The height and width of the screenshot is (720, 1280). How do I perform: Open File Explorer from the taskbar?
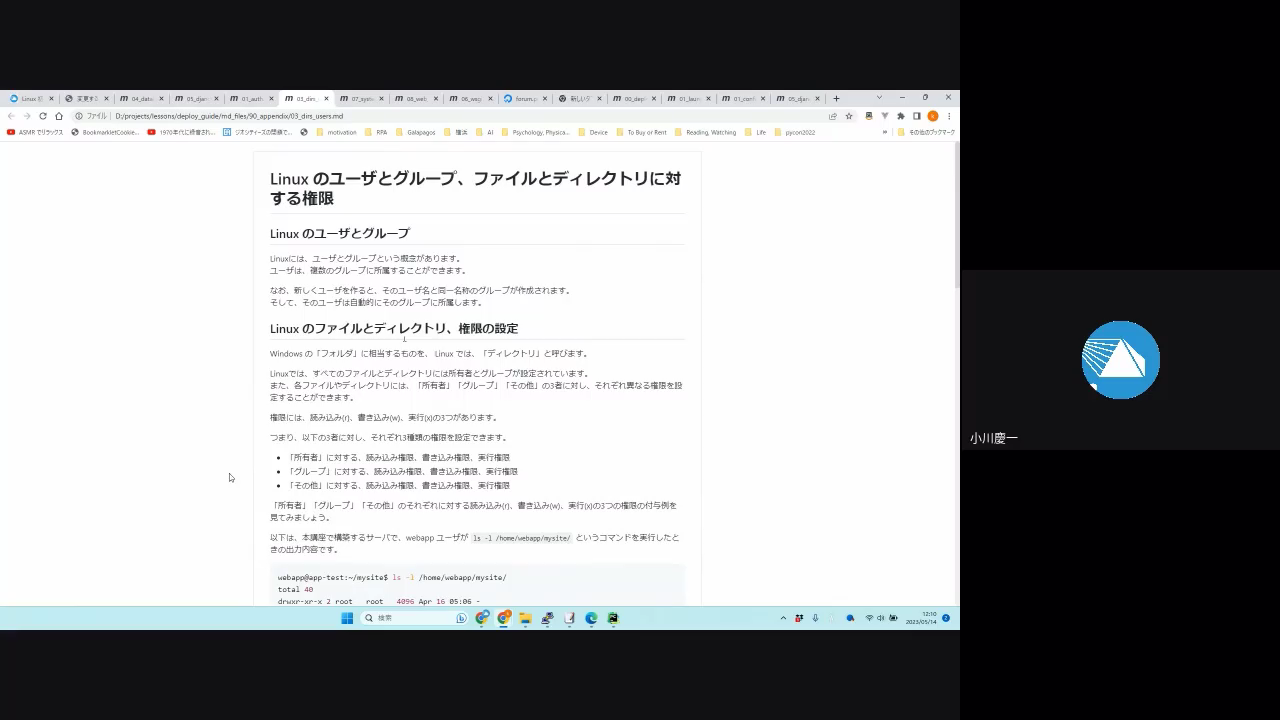click(525, 618)
